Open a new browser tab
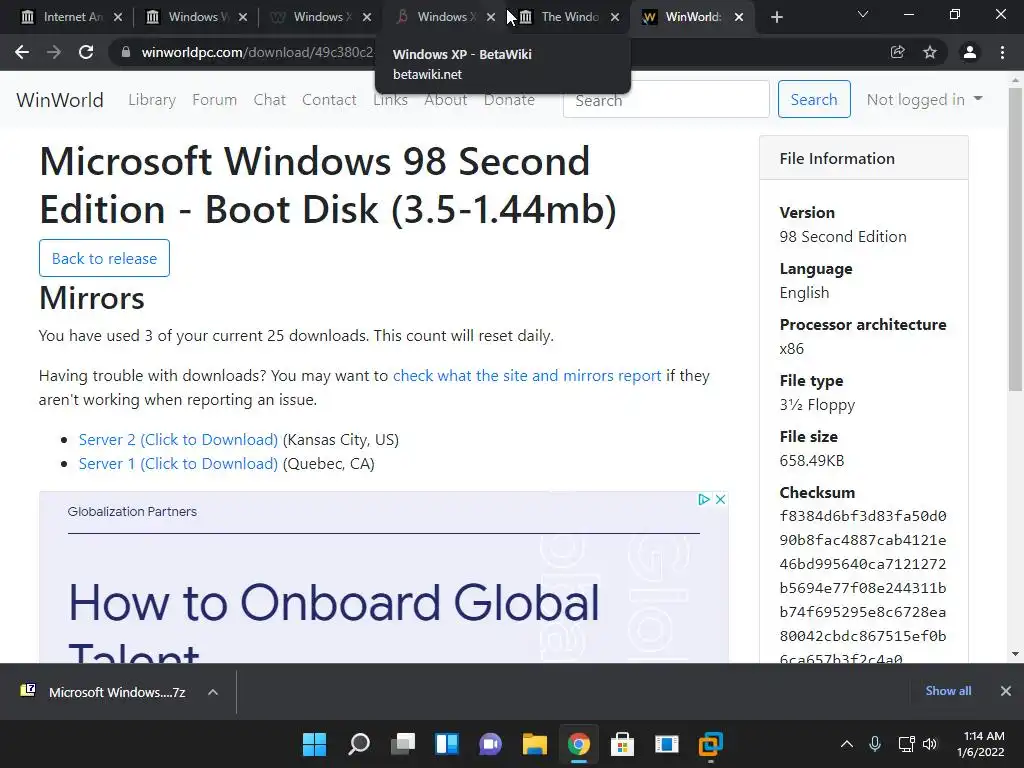The image size is (1024, 768). [x=776, y=17]
